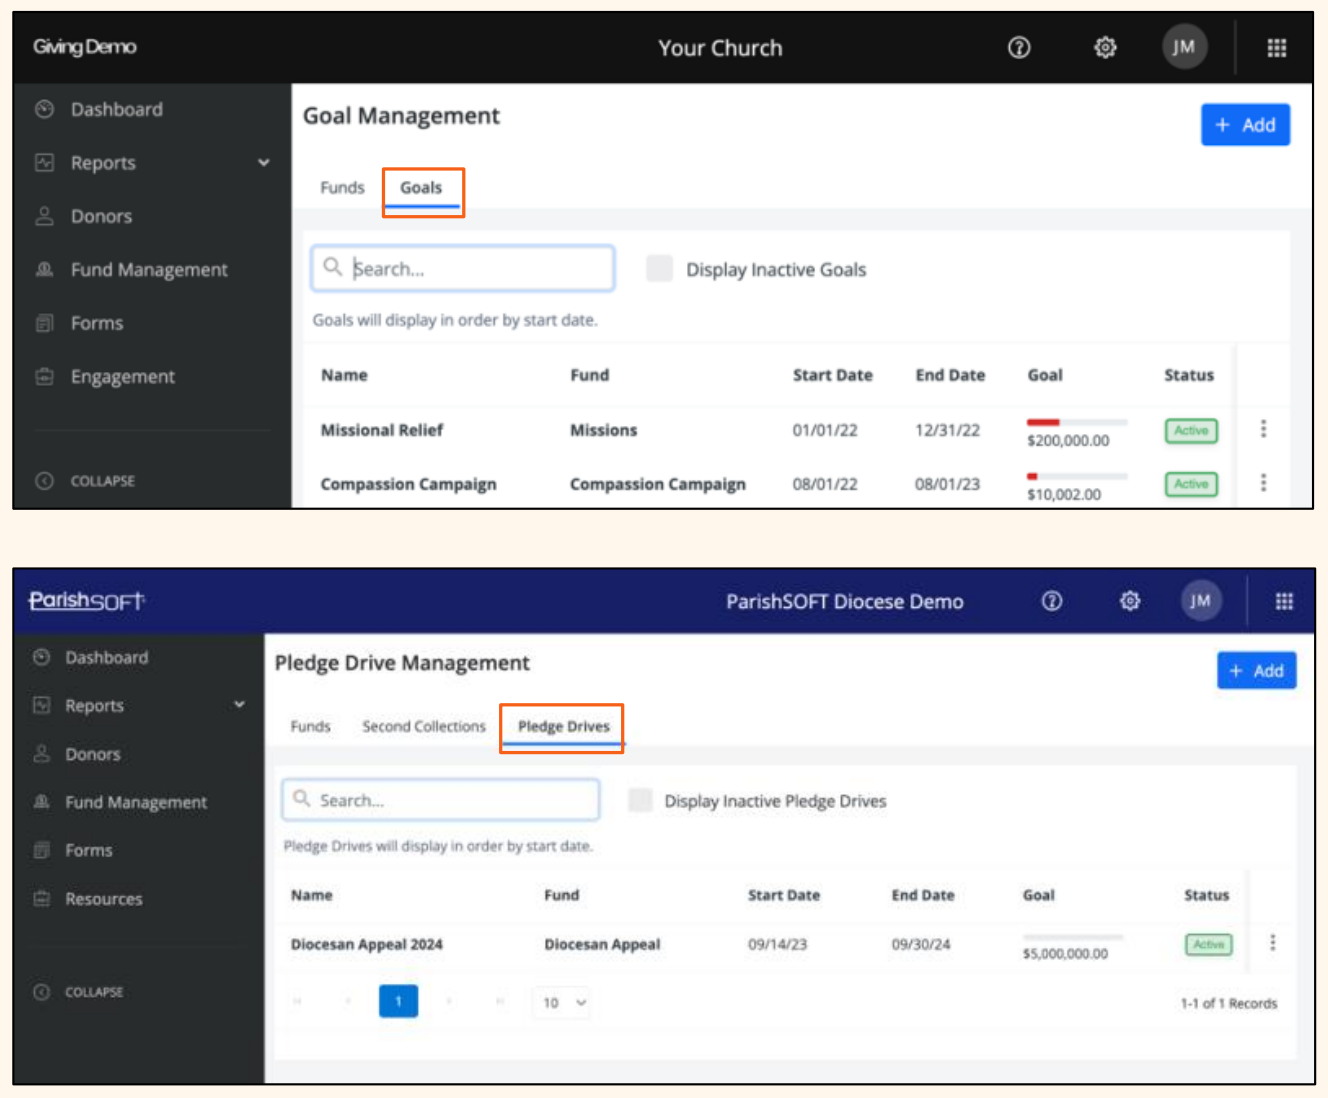The width and height of the screenshot is (1328, 1098).
Task: Click the help icon in Your Church header
Action: click(x=1019, y=48)
